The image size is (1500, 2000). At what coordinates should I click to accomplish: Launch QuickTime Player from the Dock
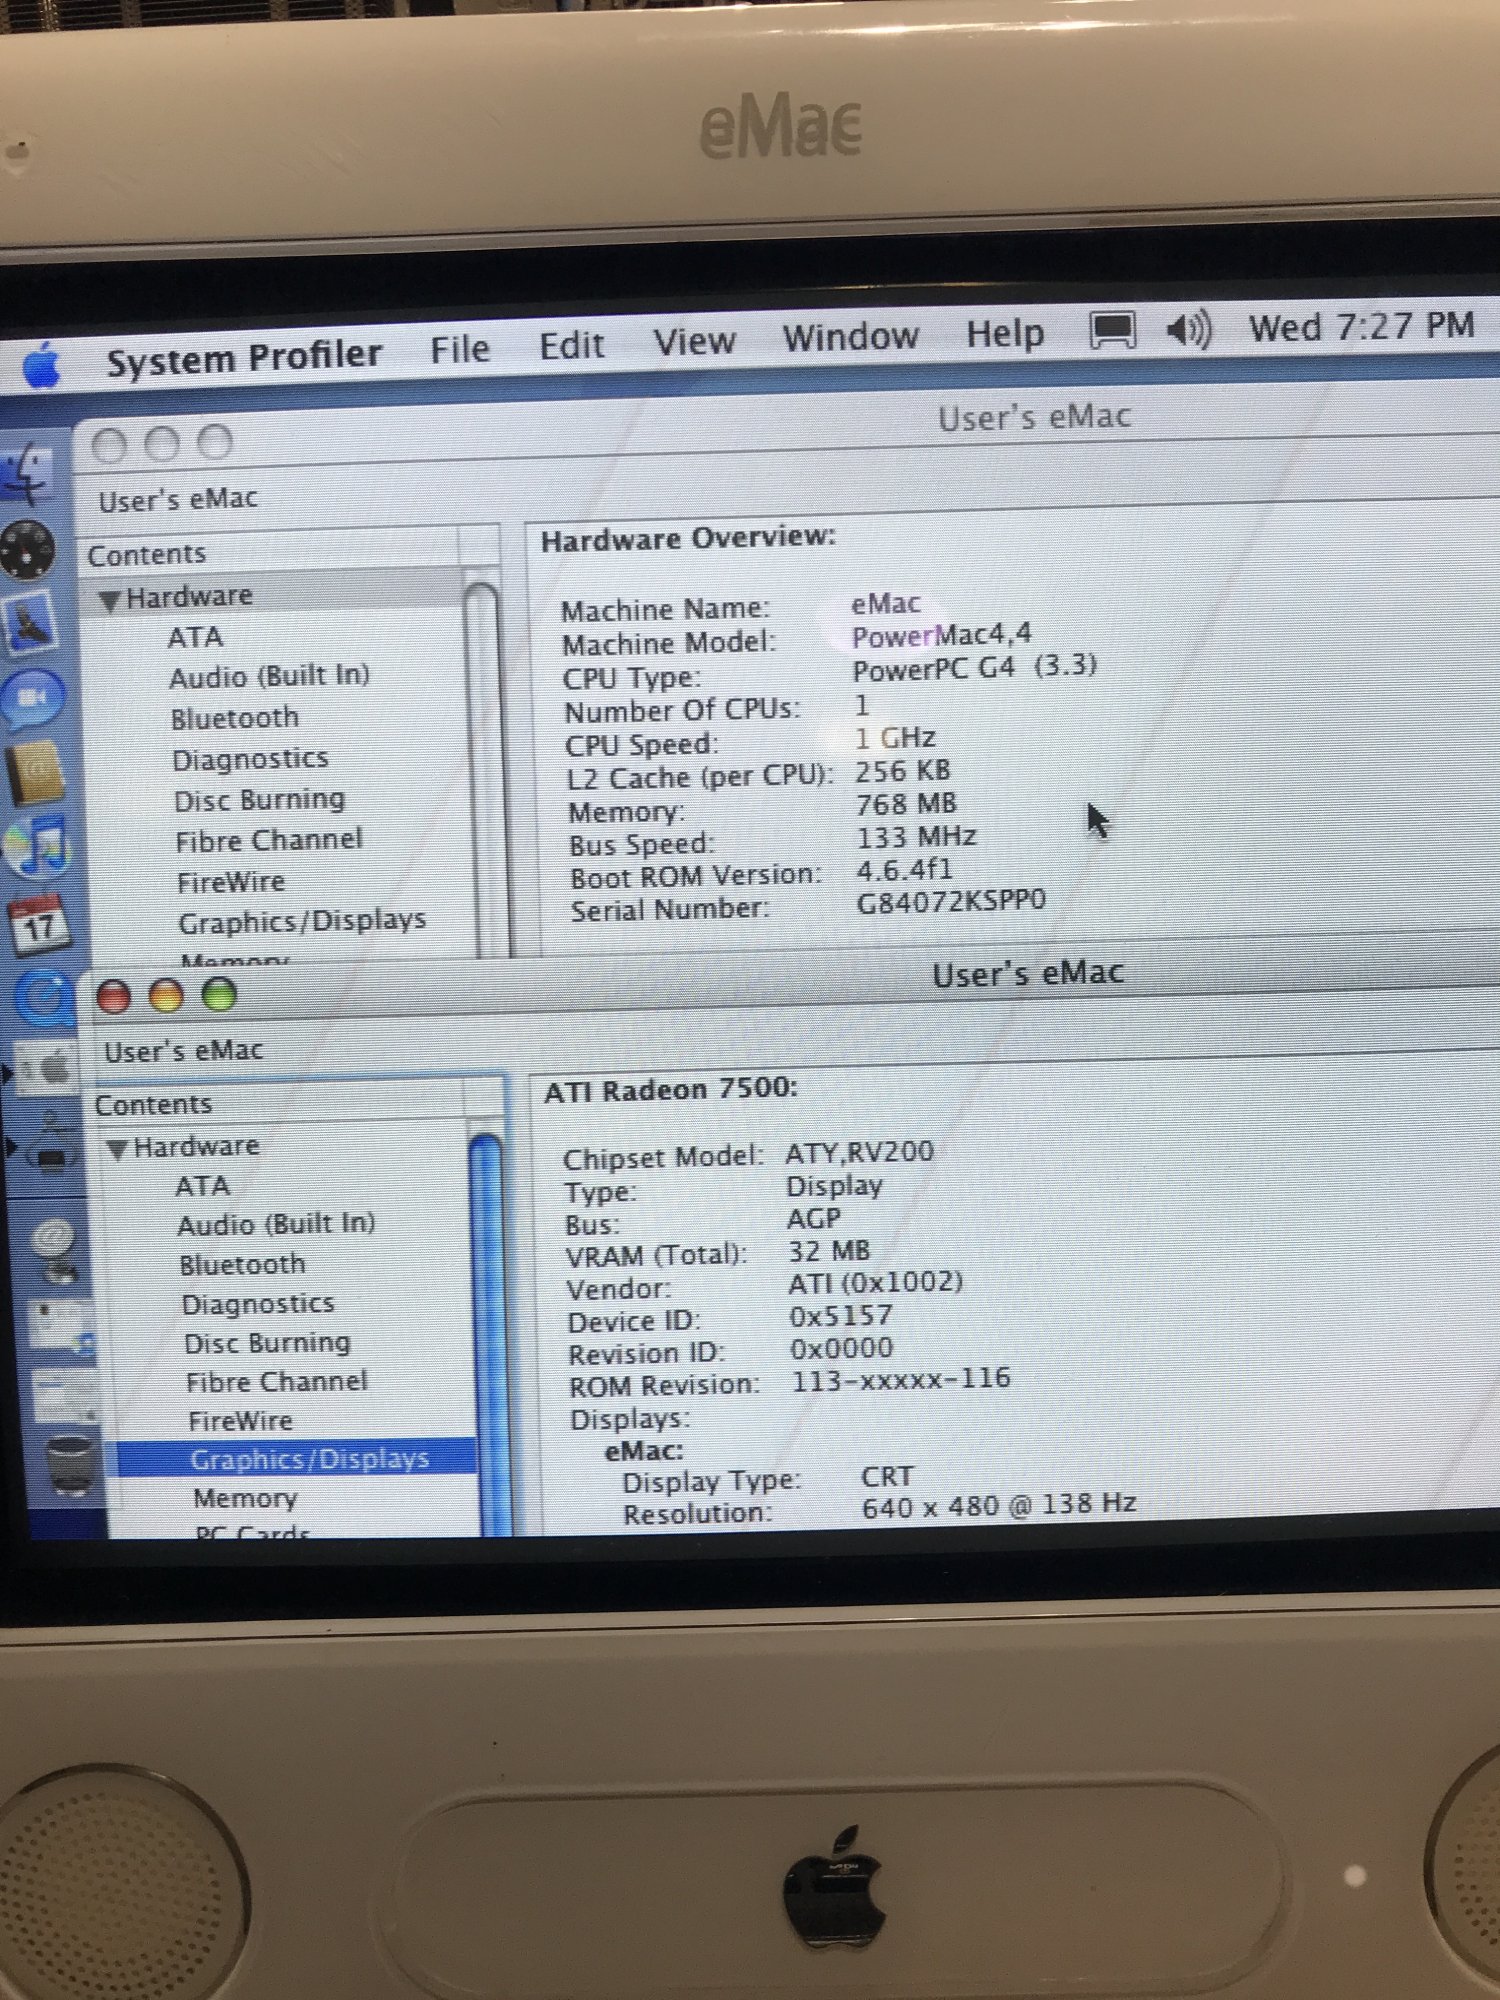pyautogui.click(x=44, y=999)
